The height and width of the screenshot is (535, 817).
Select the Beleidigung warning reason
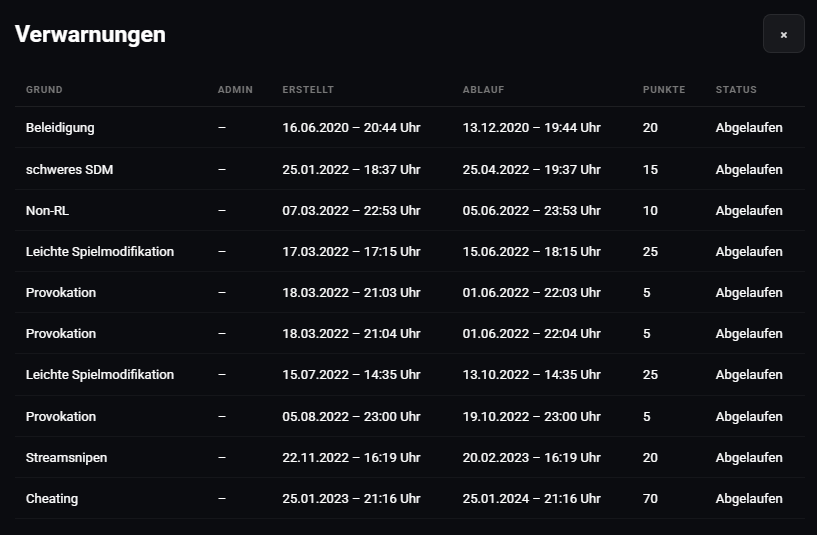click(x=60, y=128)
